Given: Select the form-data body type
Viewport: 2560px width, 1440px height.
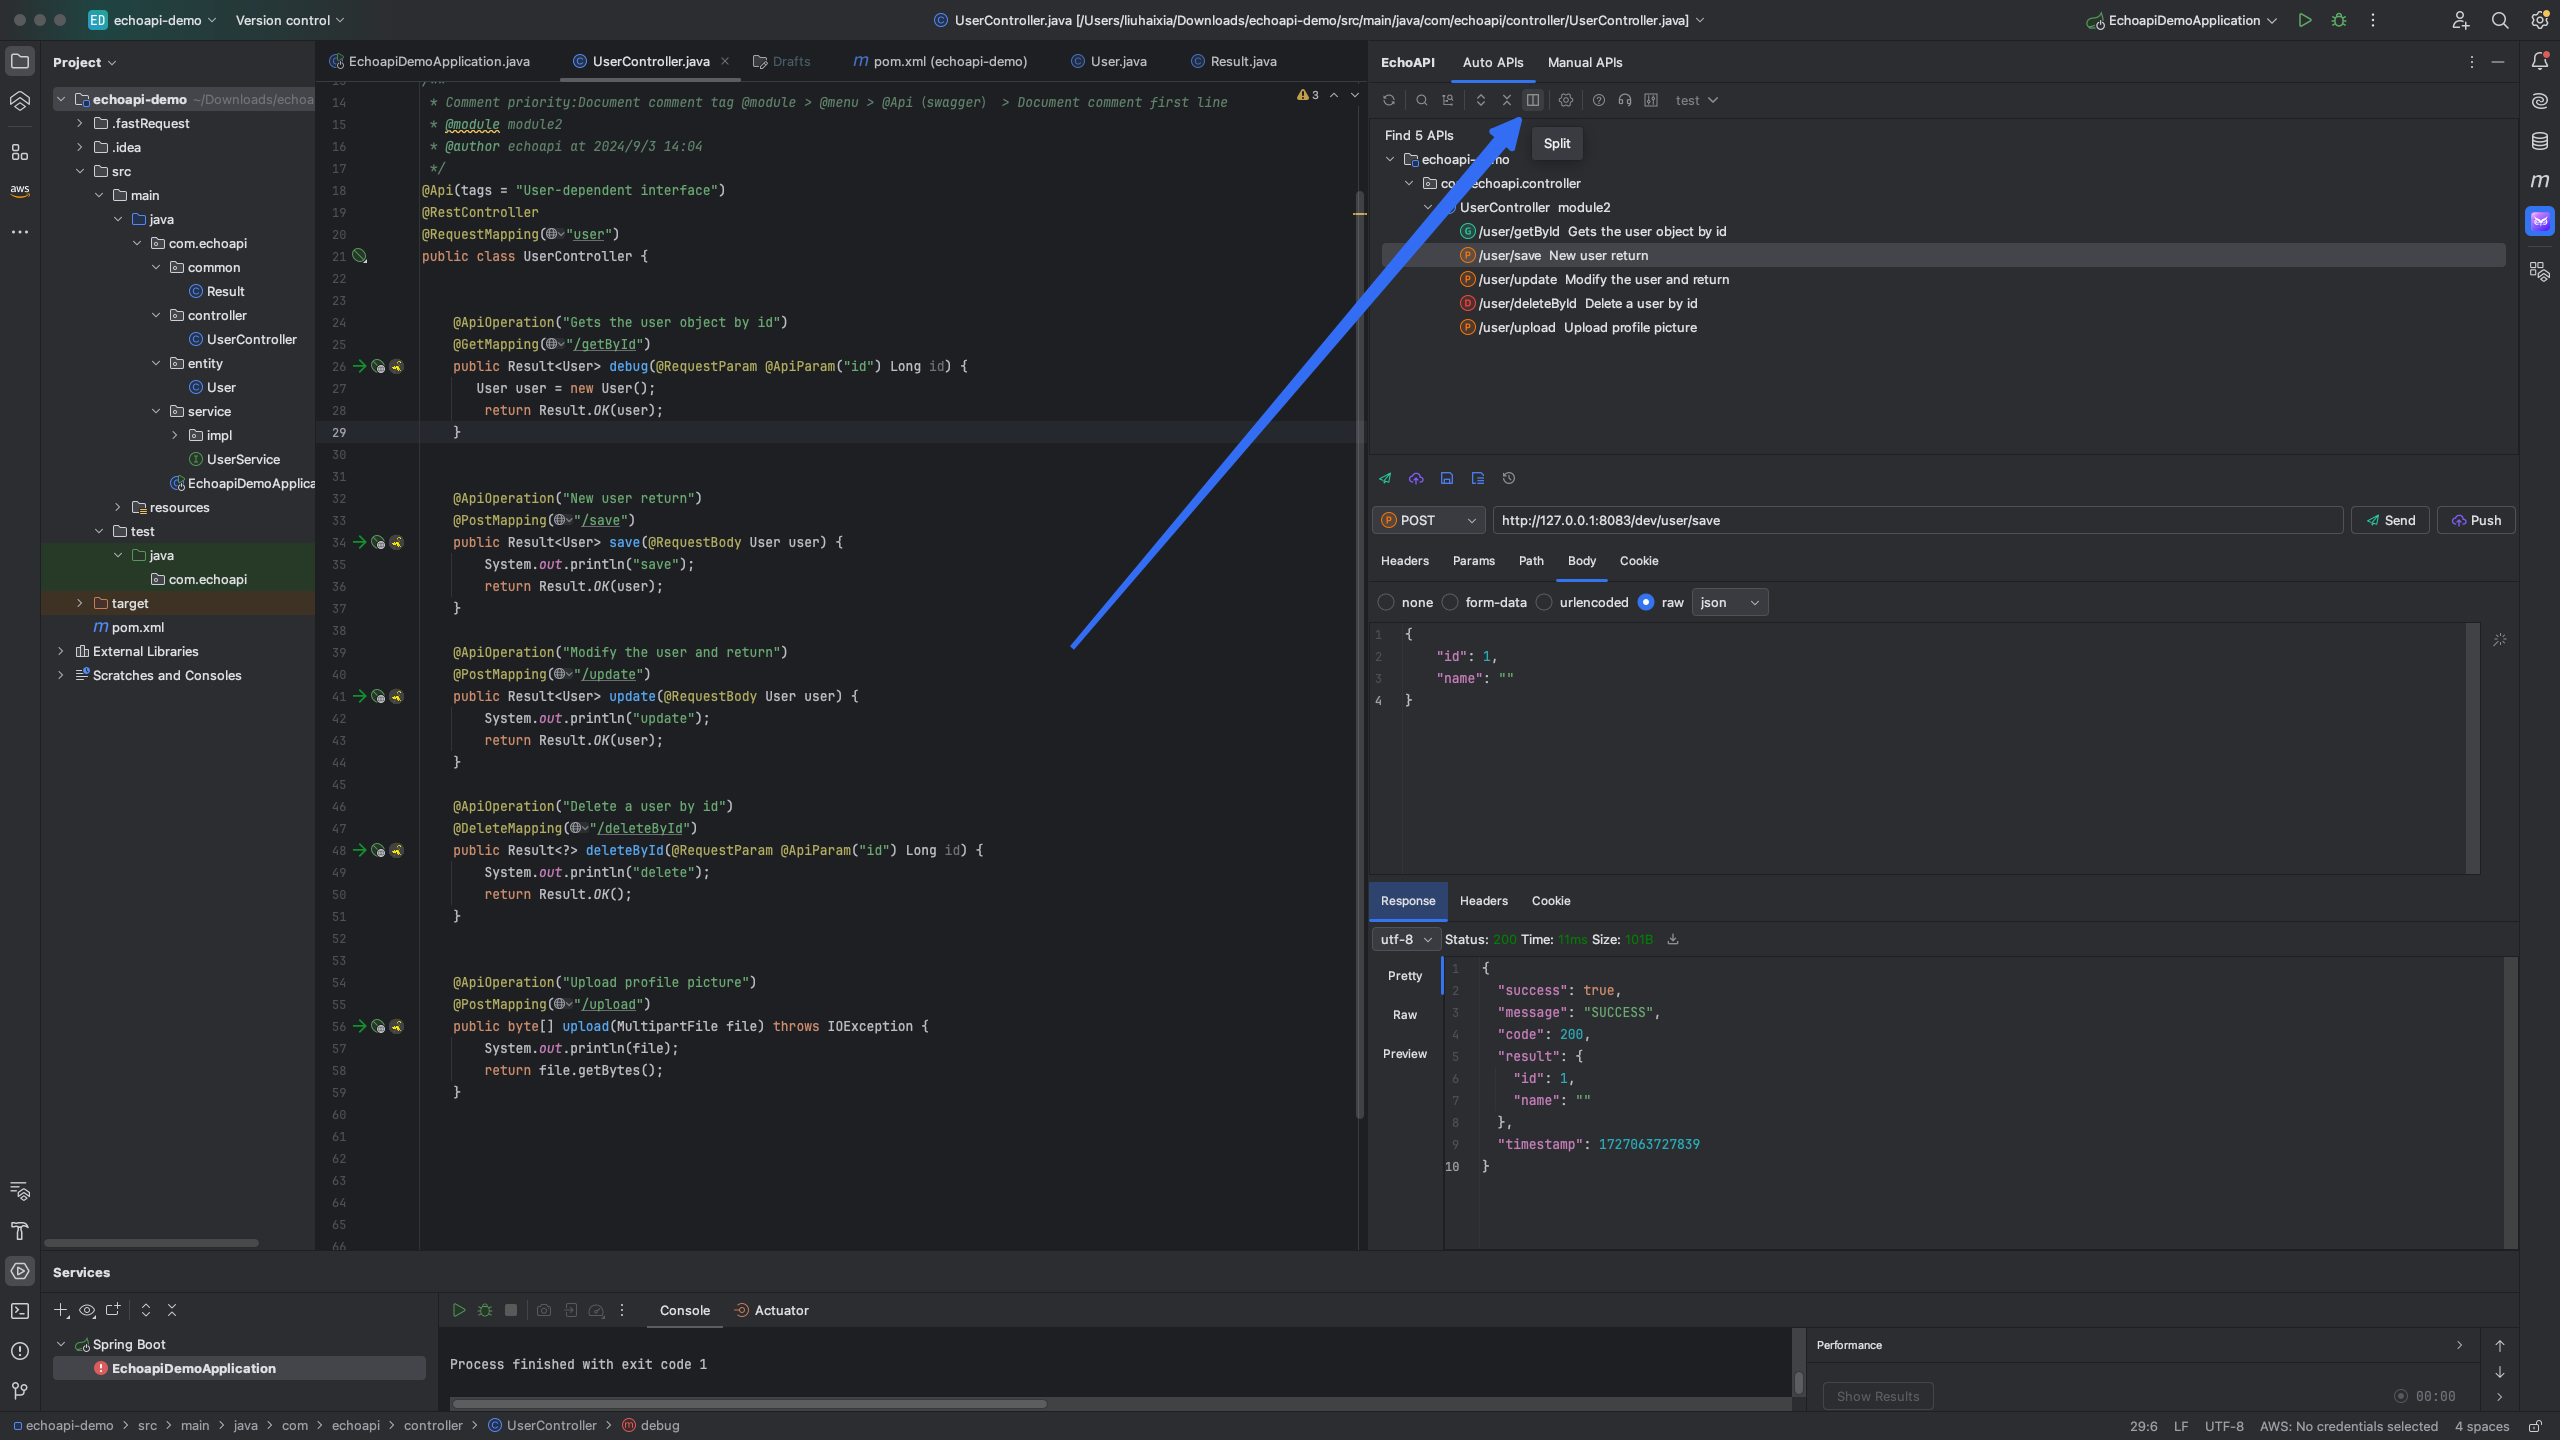Looking at the screenshot, I should pos(1450,602).
